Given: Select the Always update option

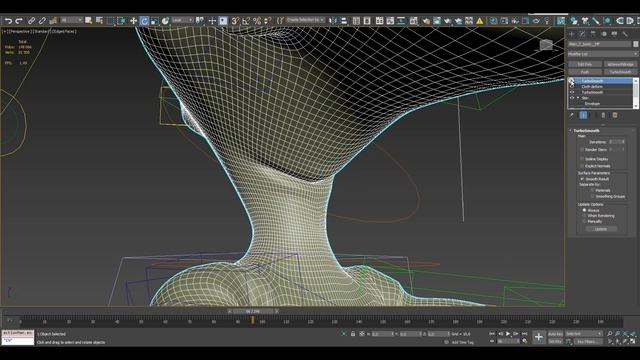Looking at the screenshot, I should (584, 210).
